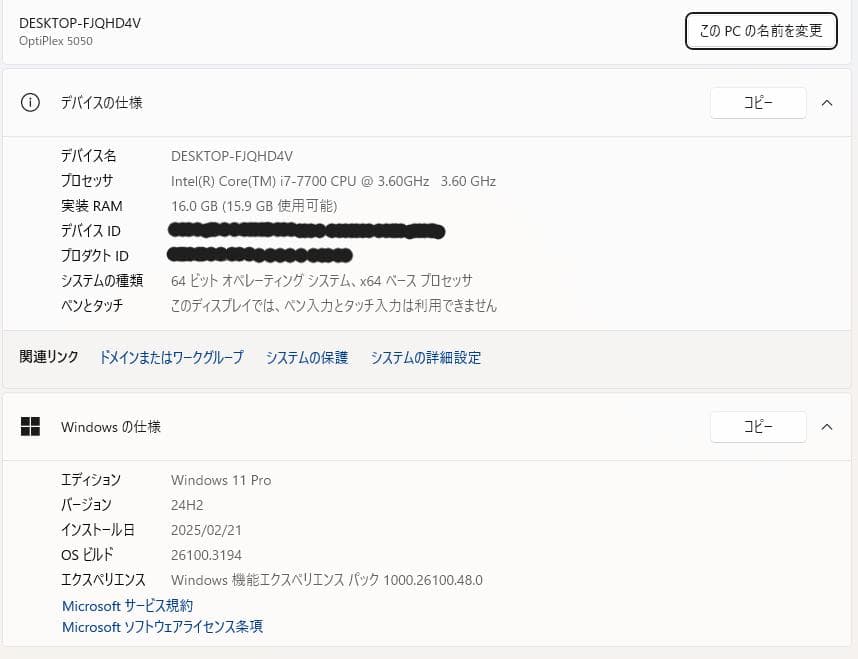Viewport: 858px width, 659px height.
Task: Click the OptiPlex 5050 model label
Action: (x=55, y=41)
